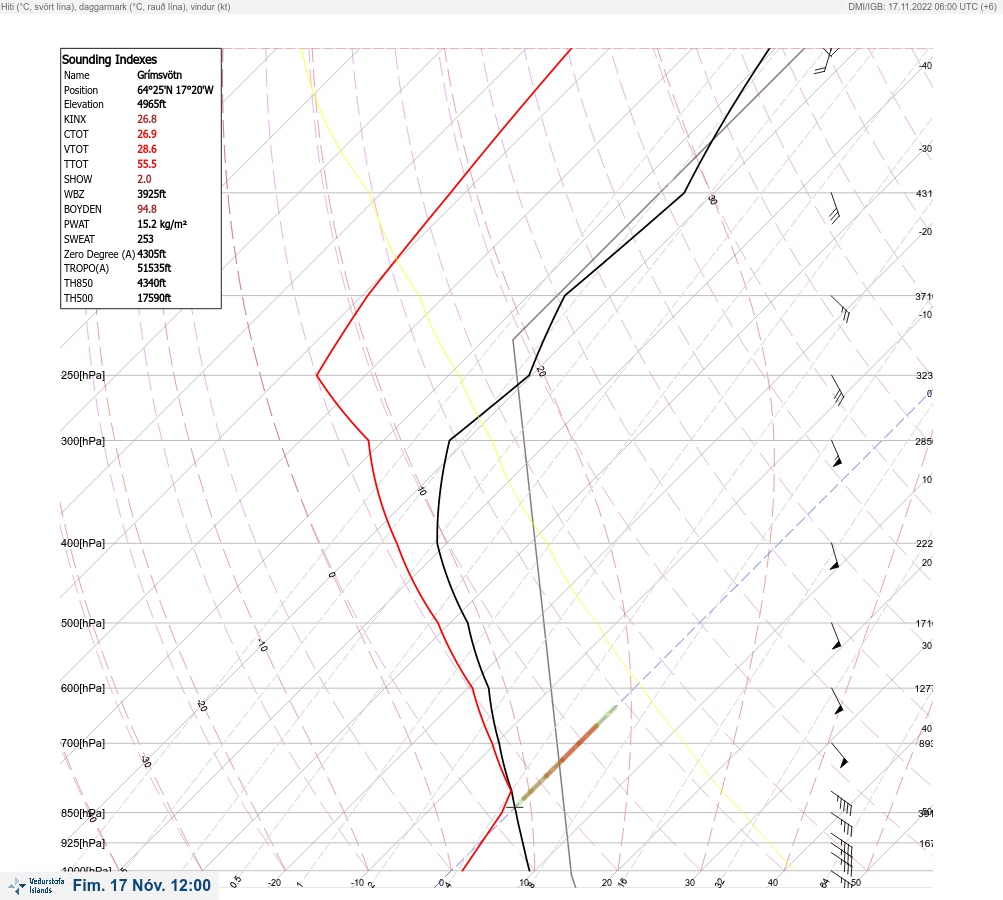Click the 925[hPa] pressure label
Image resolution: width=1003 pixels, height=900 pixels.
point(83,843)
